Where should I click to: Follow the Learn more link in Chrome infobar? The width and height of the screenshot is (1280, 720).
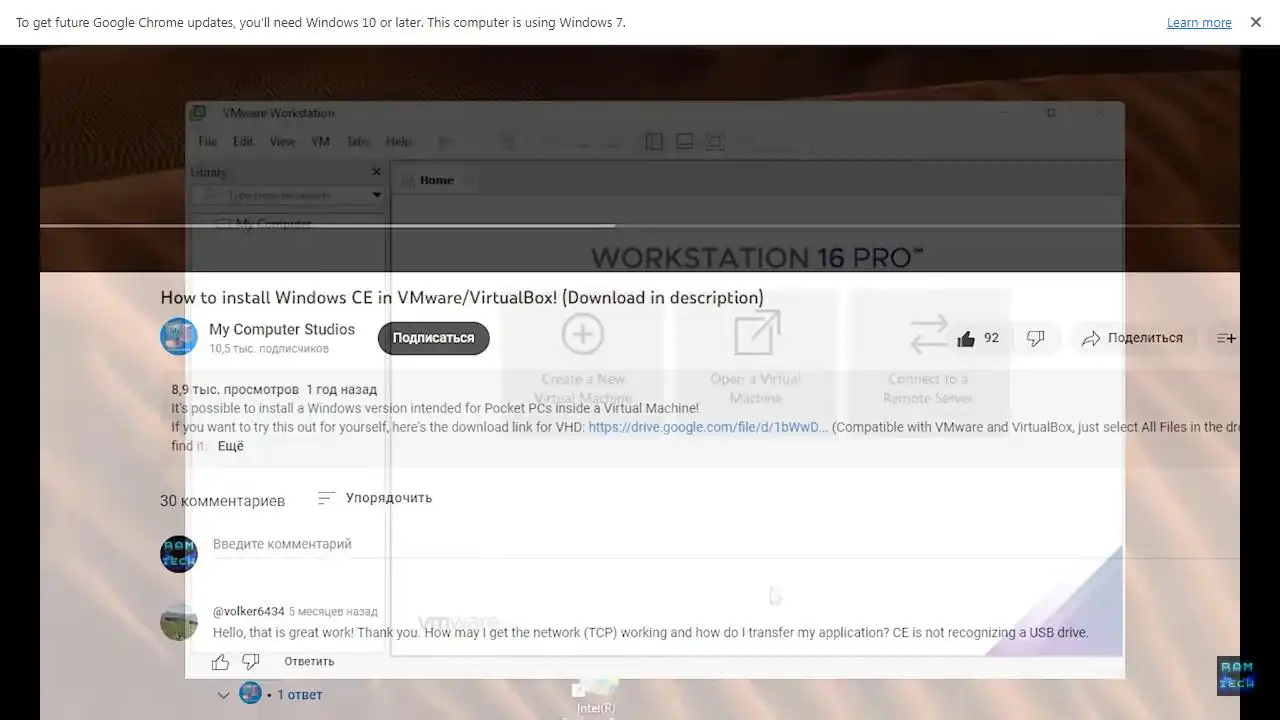(1199, 22)
